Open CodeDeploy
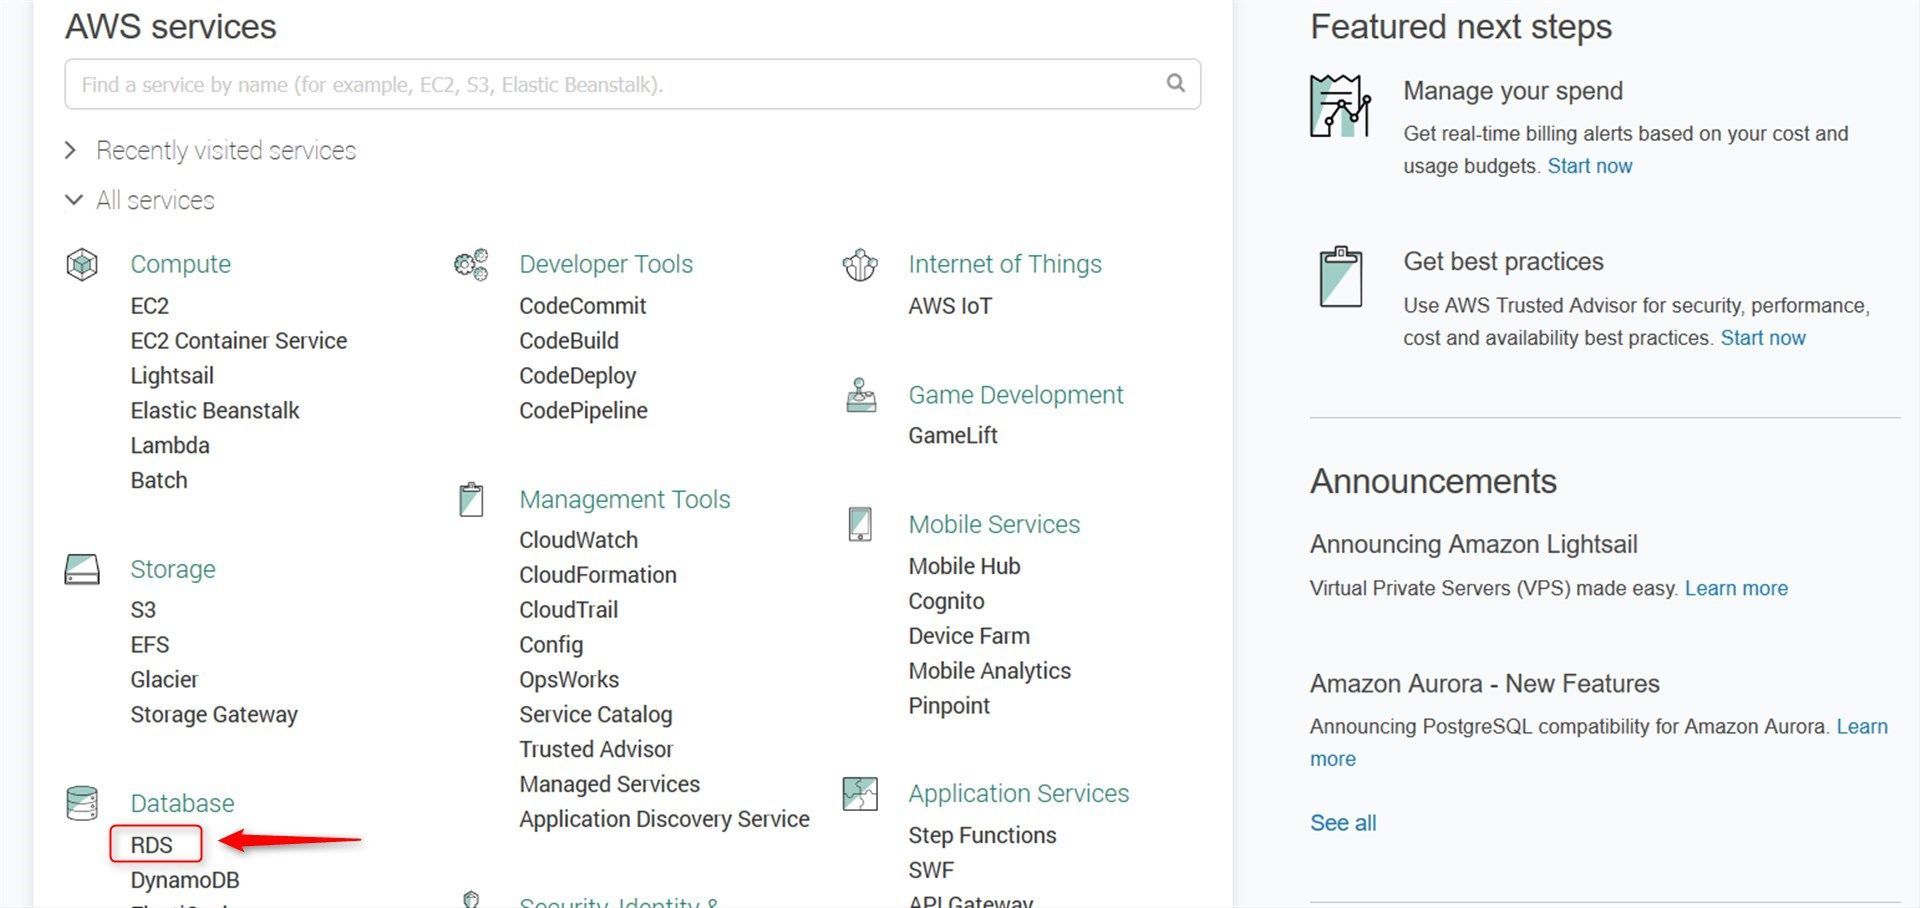The width and height of the screenshot is (1920, 908). point(578,376)
